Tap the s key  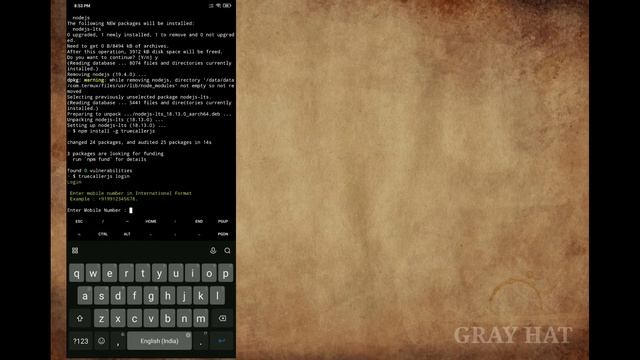(x=101, y=296)
